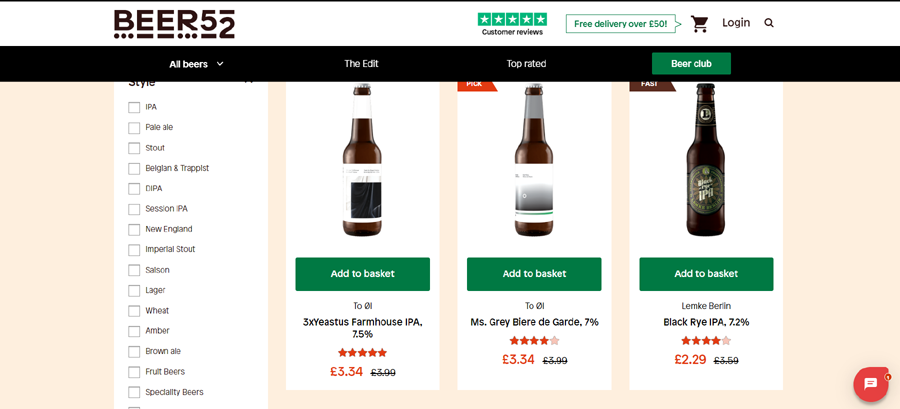Click the Login link
The image size is (900, 409).
[x=736, y=23]
